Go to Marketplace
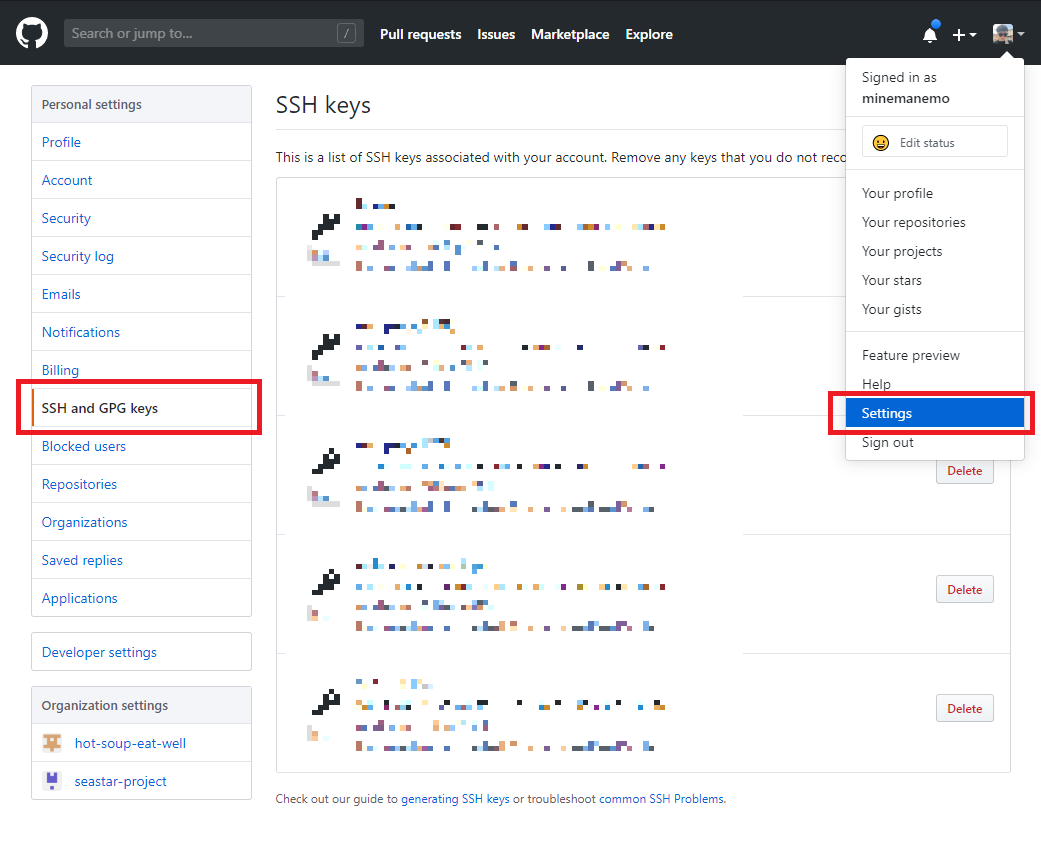The height and width of the screenshot is (845, 1041). [x=570, y=35]
